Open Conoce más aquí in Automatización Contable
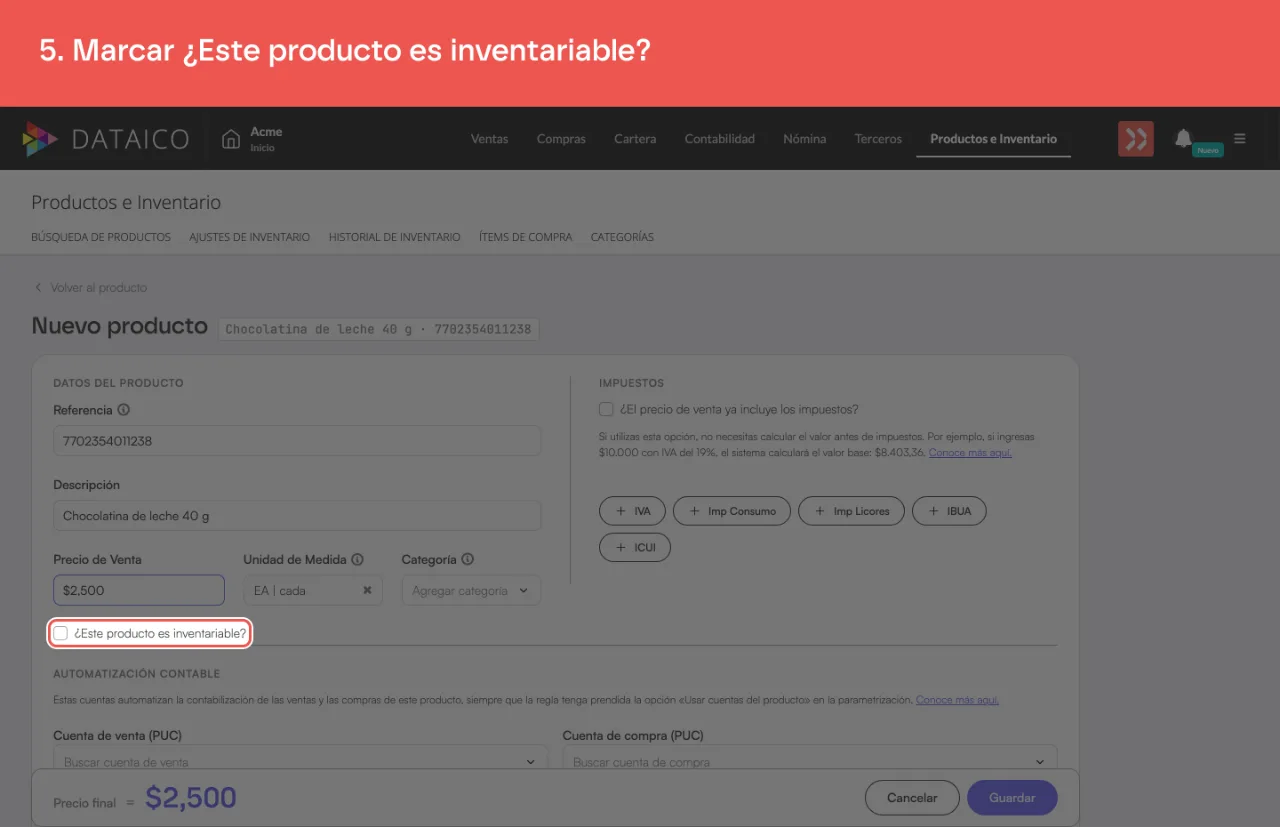Screen dimensions: 1280x827 [x=957, y=700]
